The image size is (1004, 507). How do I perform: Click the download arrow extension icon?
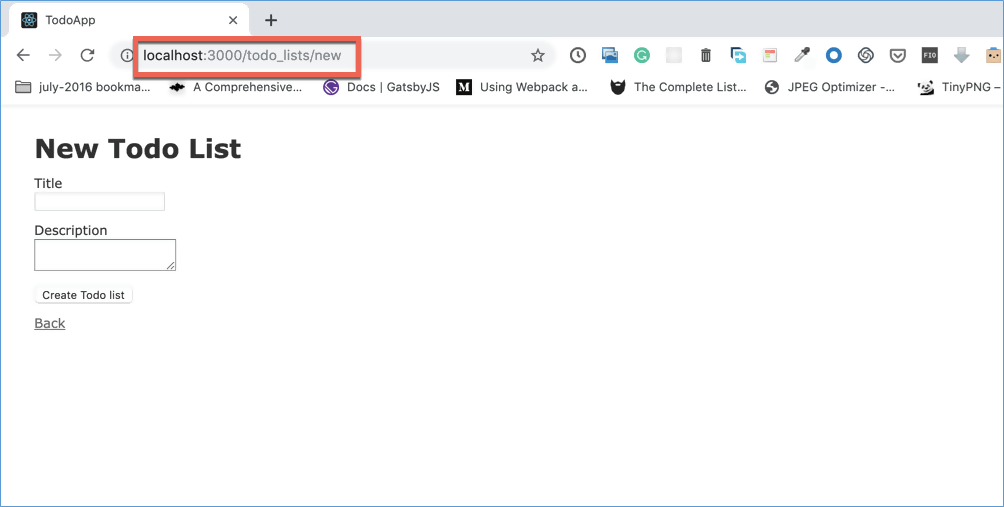click(961, 56)
